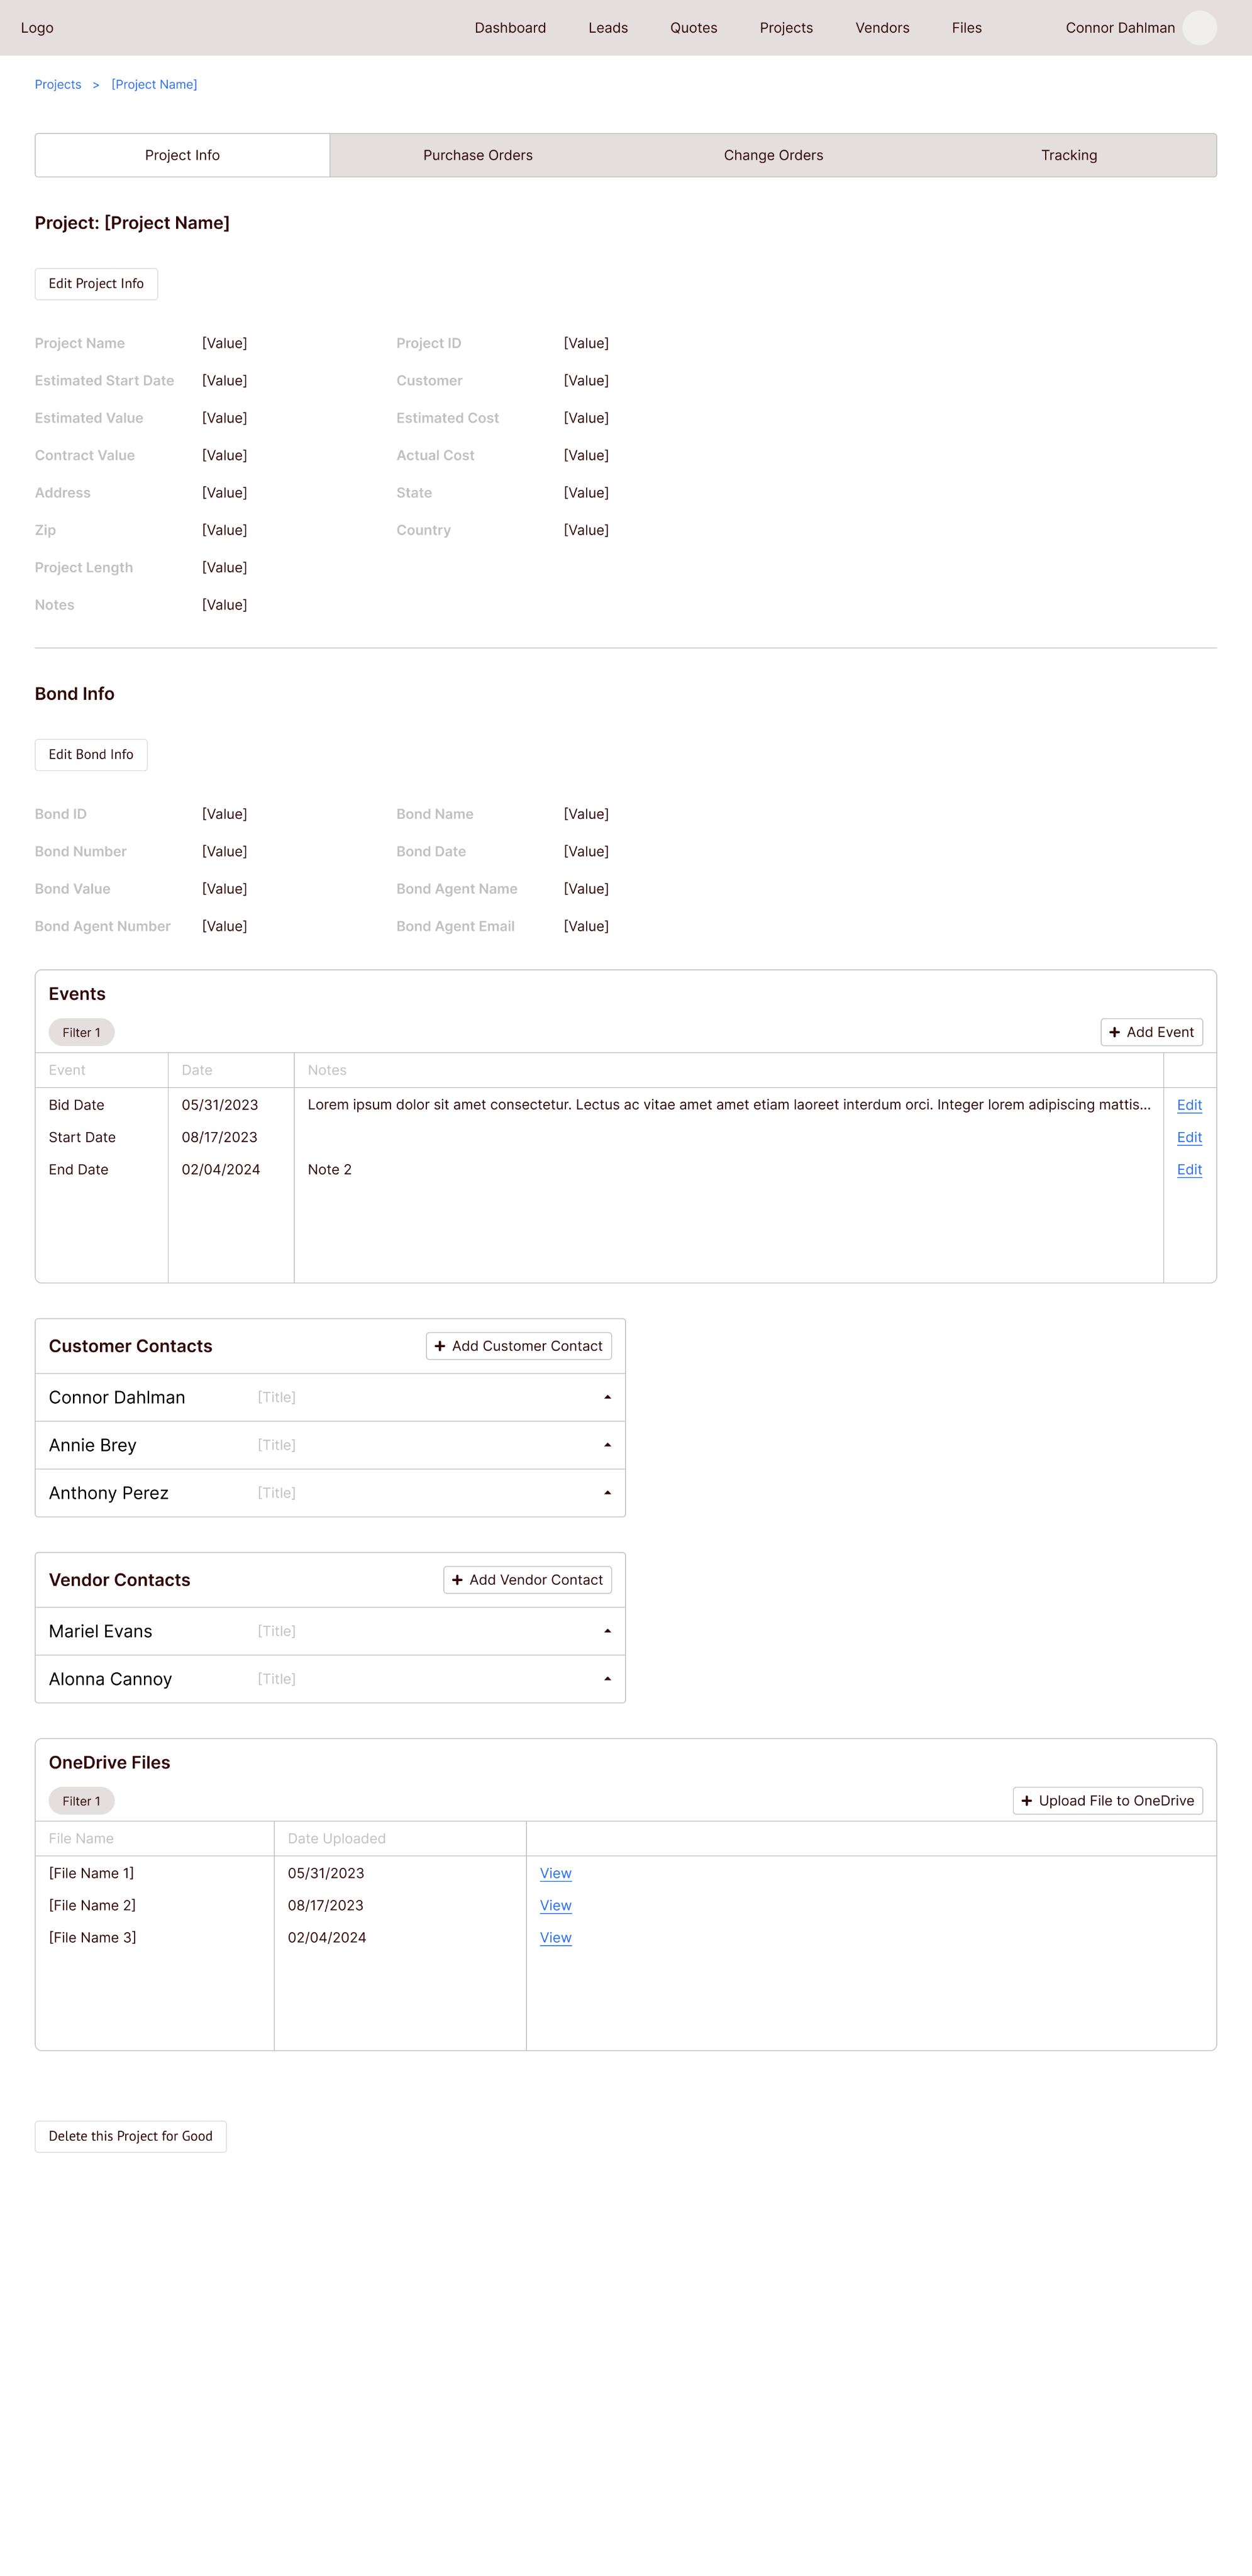Image resolution: width=1252 pixels, height=2576 pixels.
Task: Click Projects breadcrumb link
Action: coord(58,85)
